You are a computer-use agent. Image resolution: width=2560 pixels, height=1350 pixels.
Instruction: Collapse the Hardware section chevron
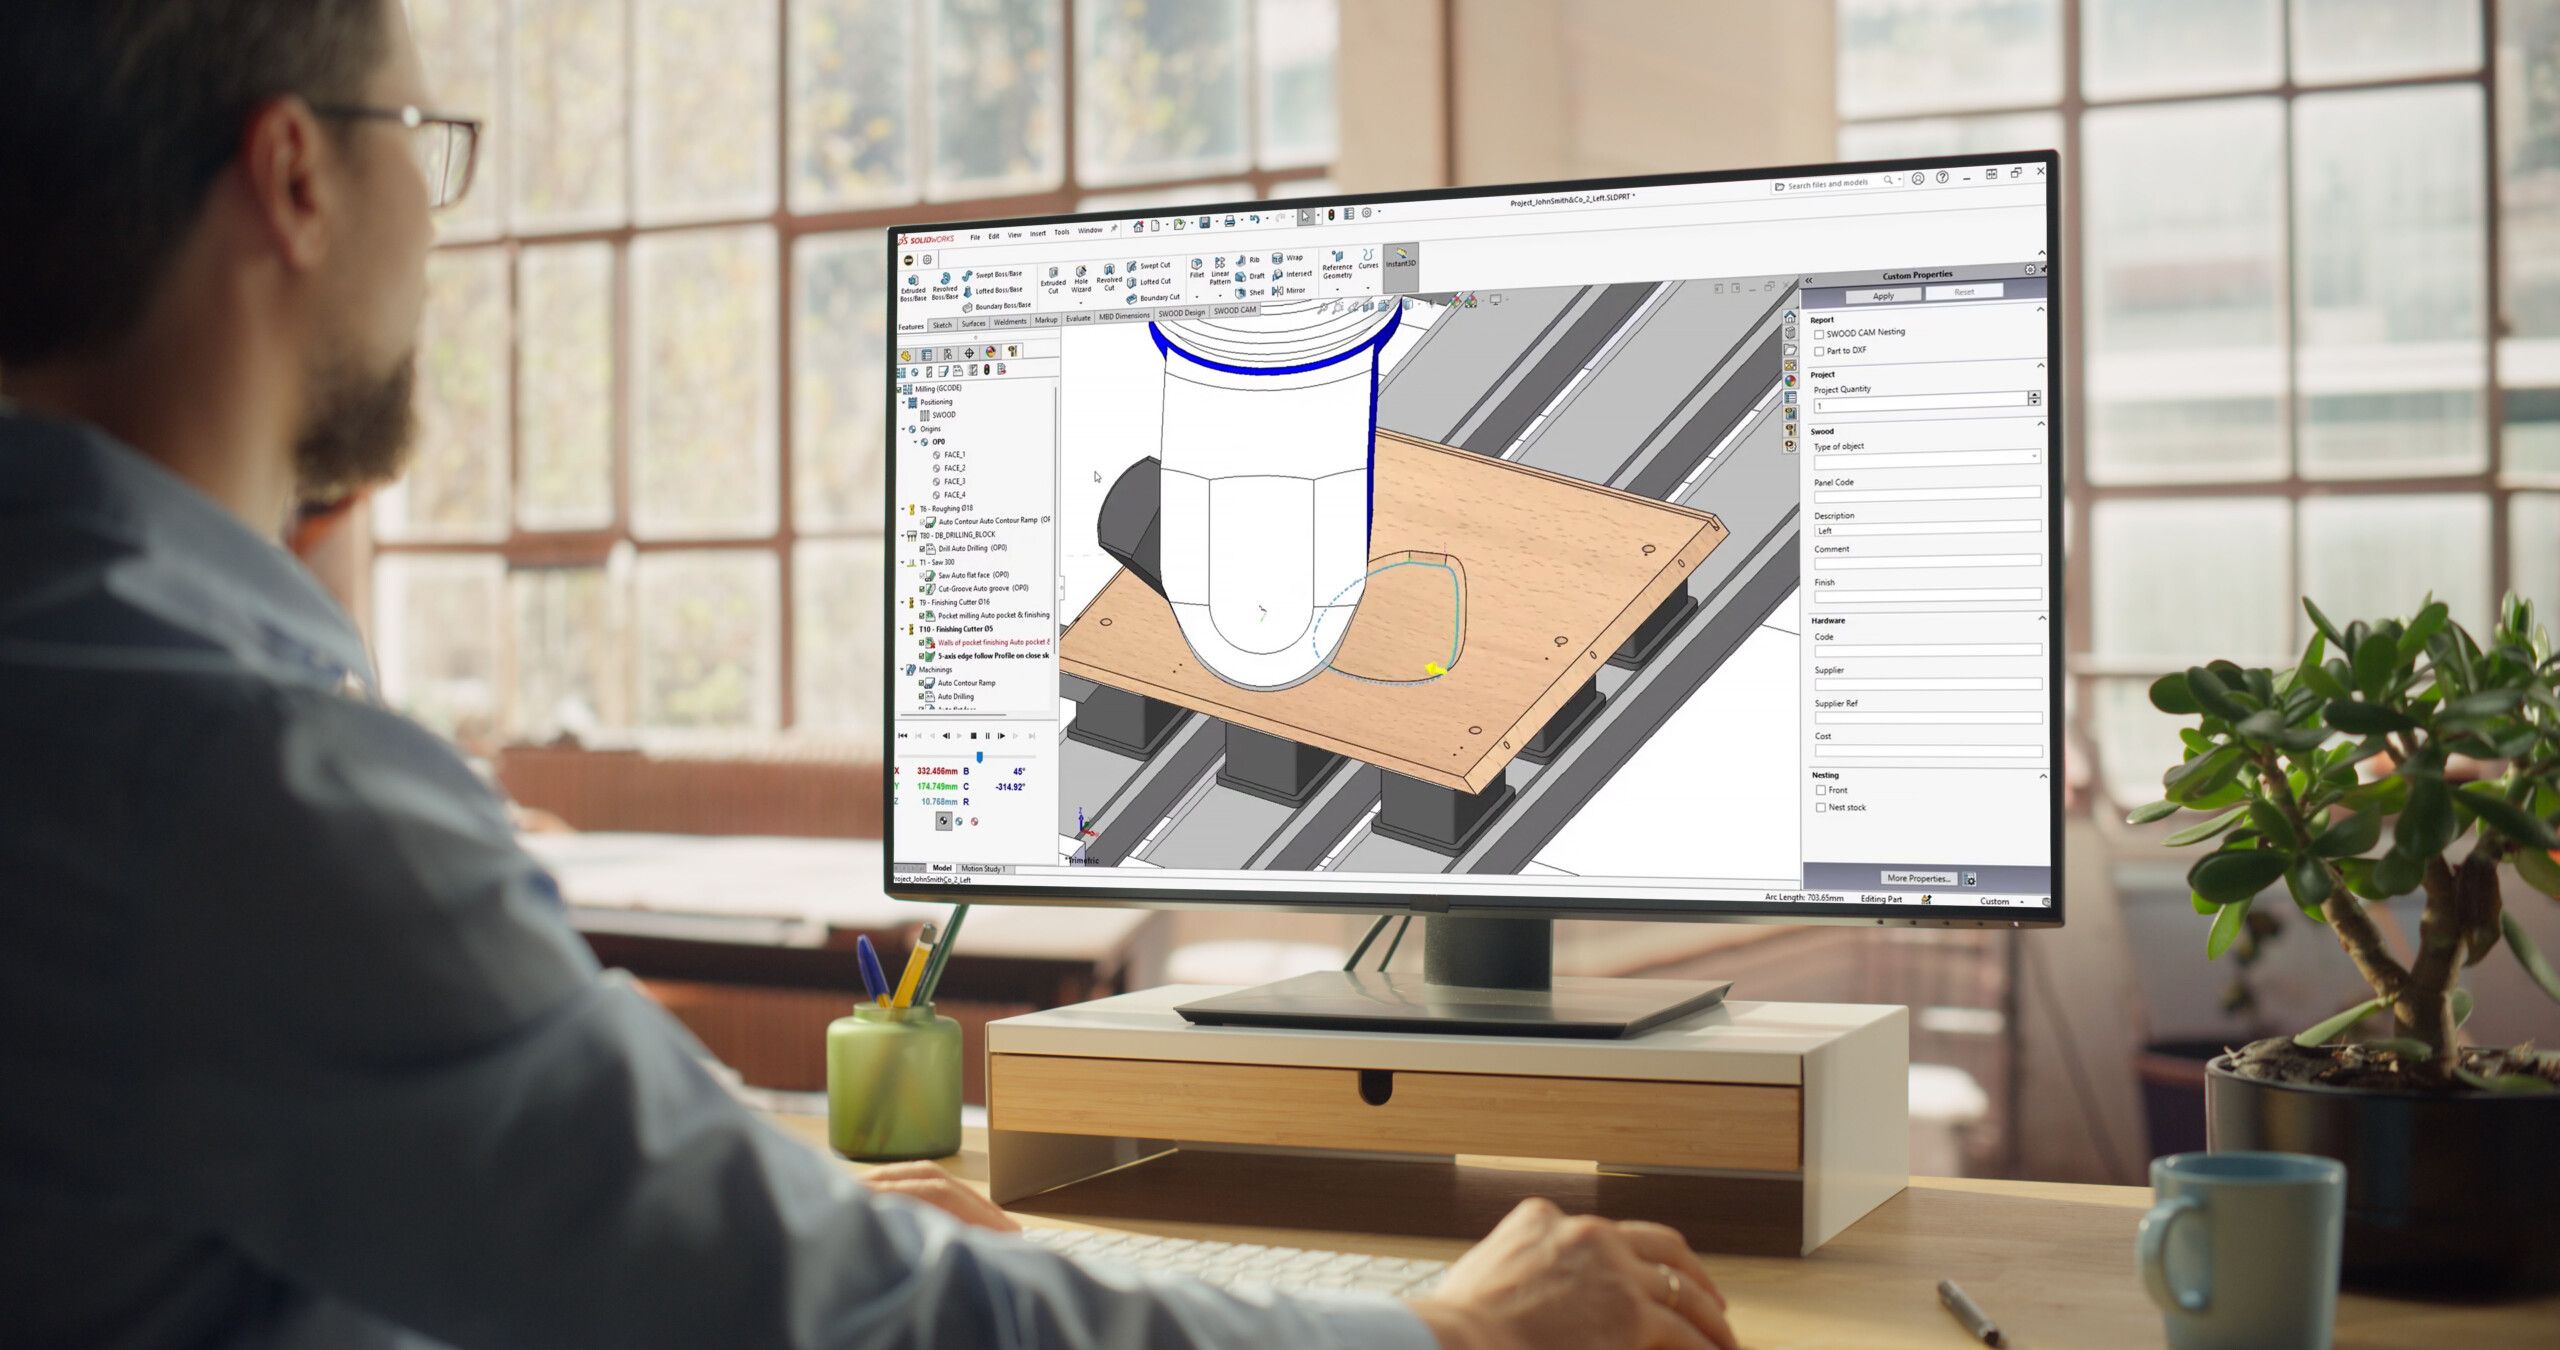[x=2045, y=620]
